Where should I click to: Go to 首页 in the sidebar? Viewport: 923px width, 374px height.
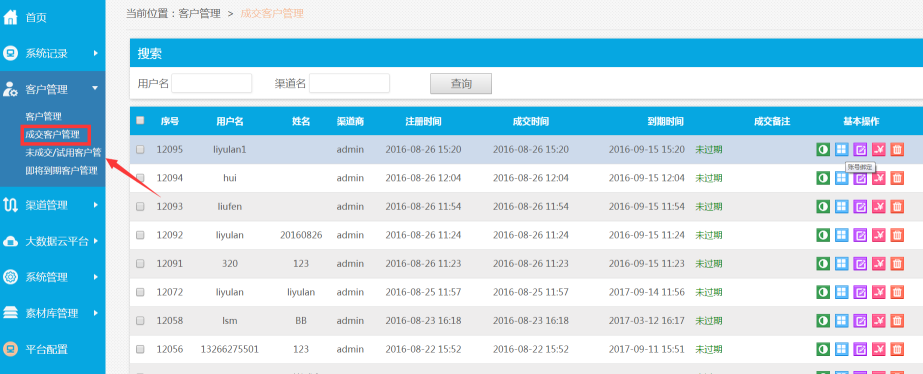36,18
